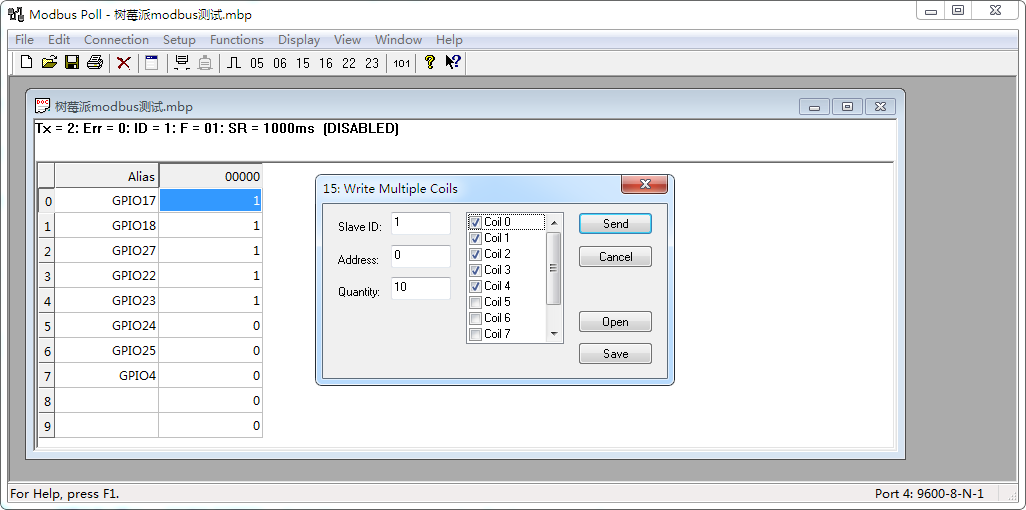Viewport: 1026px width, 510px height.
Task: Click the context help arrow icon
Action: 453,62
